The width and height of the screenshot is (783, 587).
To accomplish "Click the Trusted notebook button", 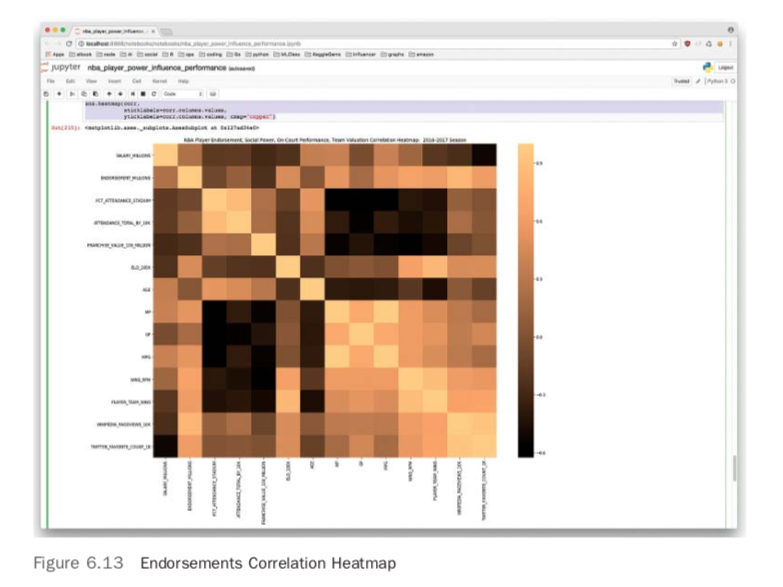I will pyautogui.click(x=681, y=81).
